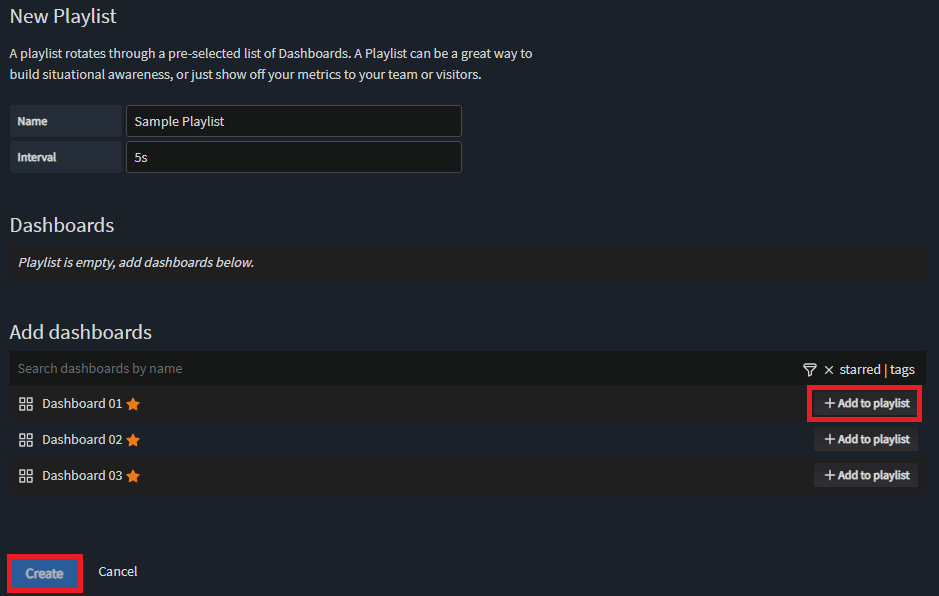Click the orange star next to Dashboard 01

coord(133,404)
